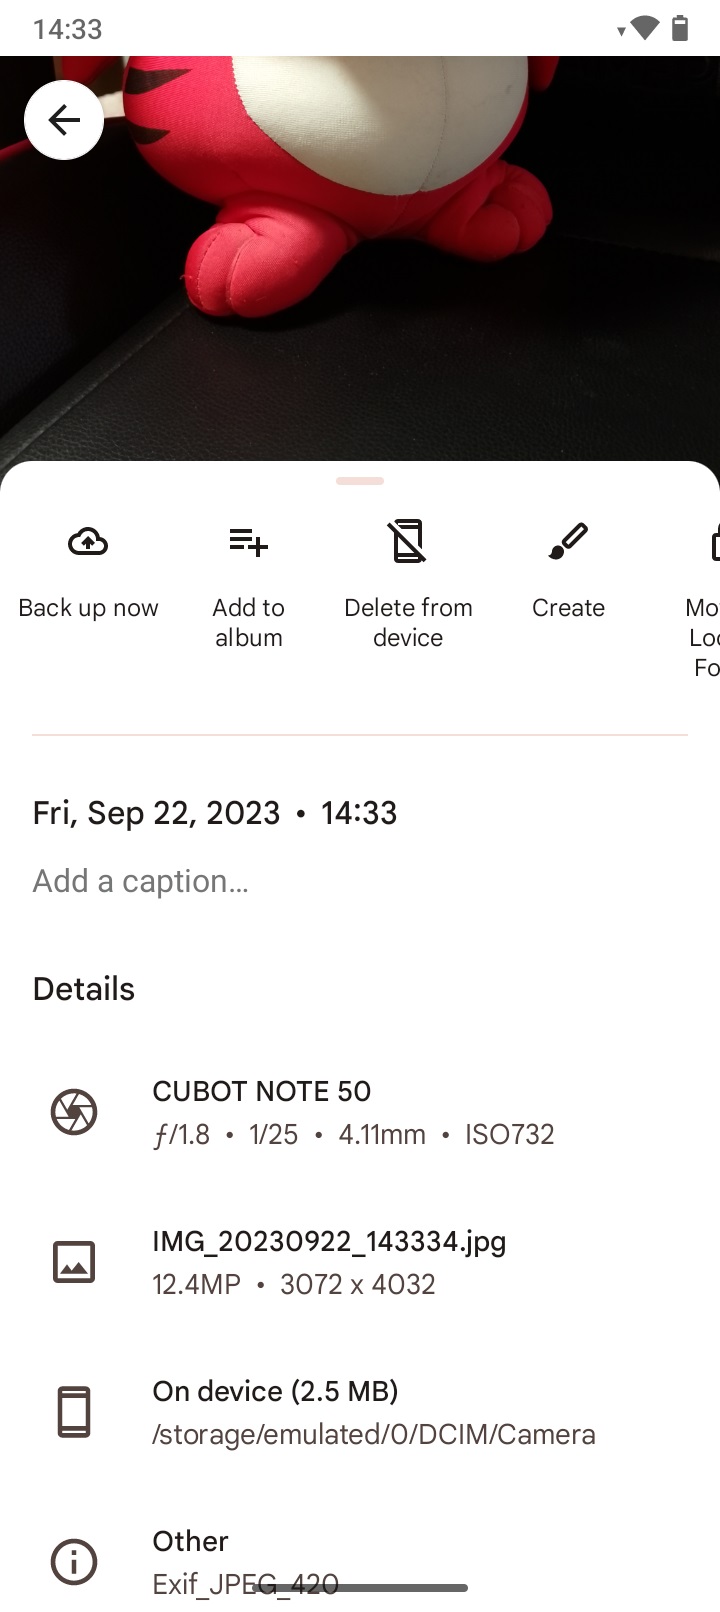Tap the plush toy photo preview
This screenshot has height=1612, width=720.
pos(360,260)
